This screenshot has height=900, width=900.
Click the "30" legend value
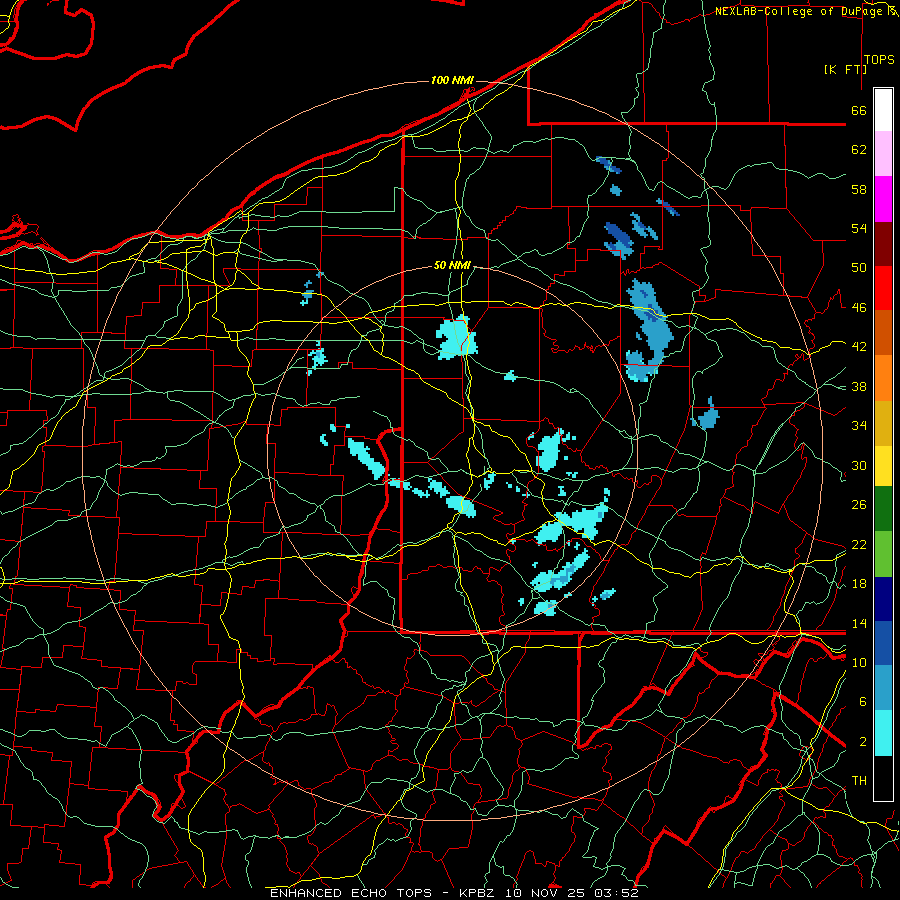point(859,465)
